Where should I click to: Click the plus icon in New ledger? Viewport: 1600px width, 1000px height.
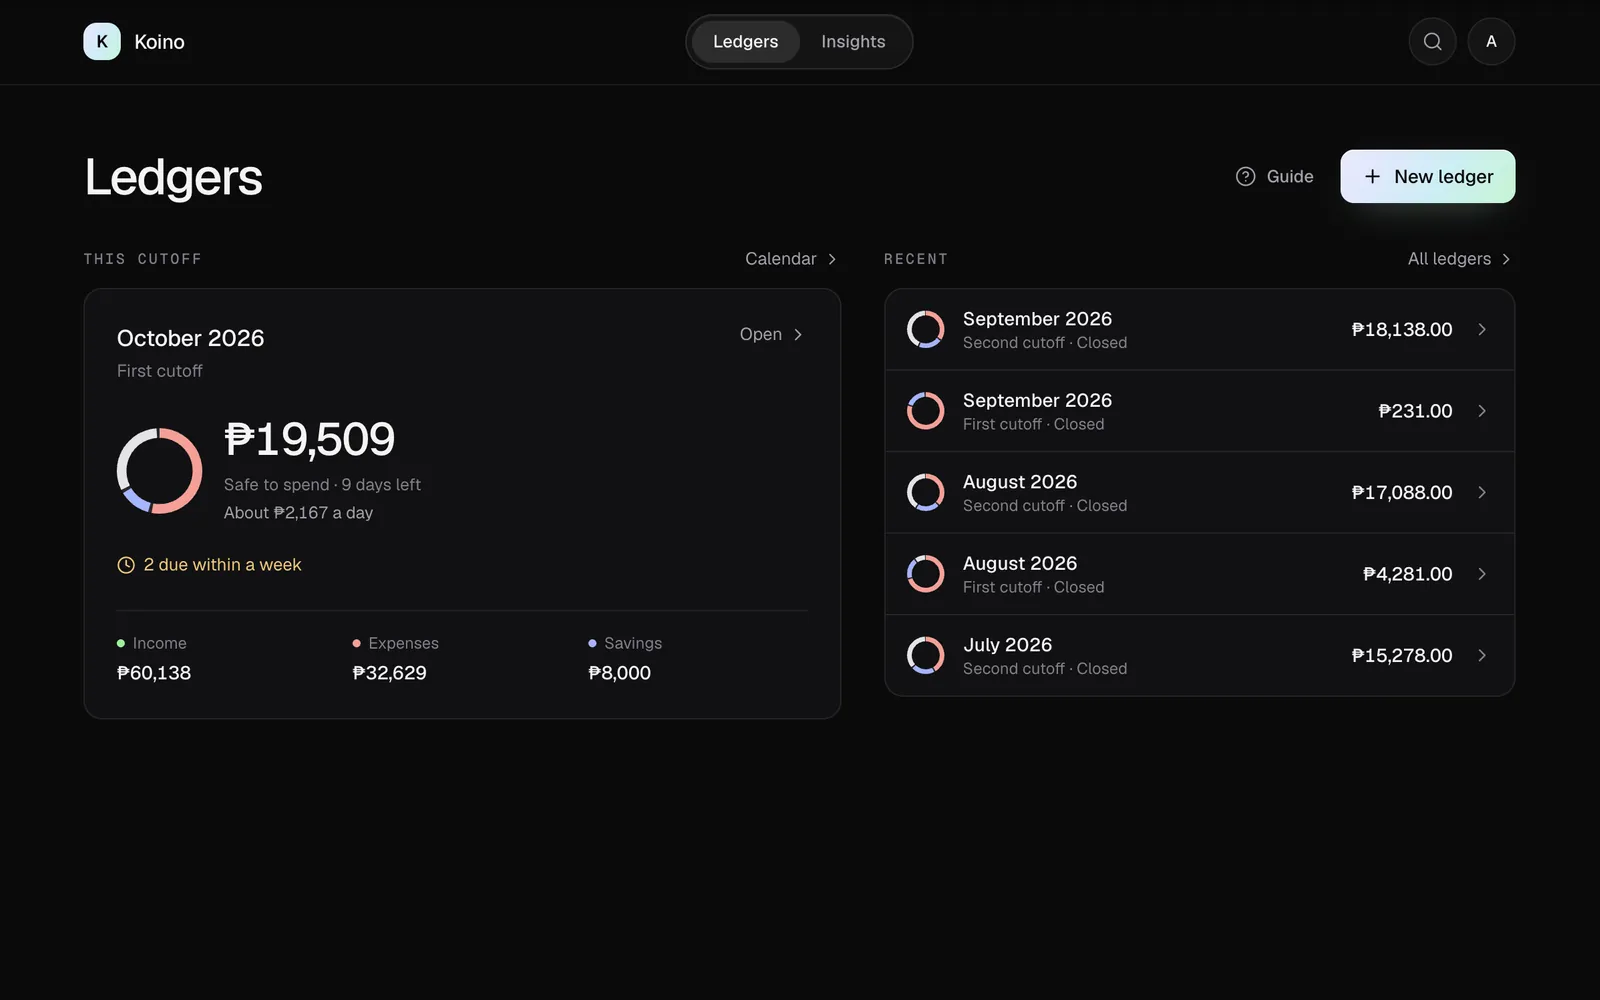(1372, 176)
